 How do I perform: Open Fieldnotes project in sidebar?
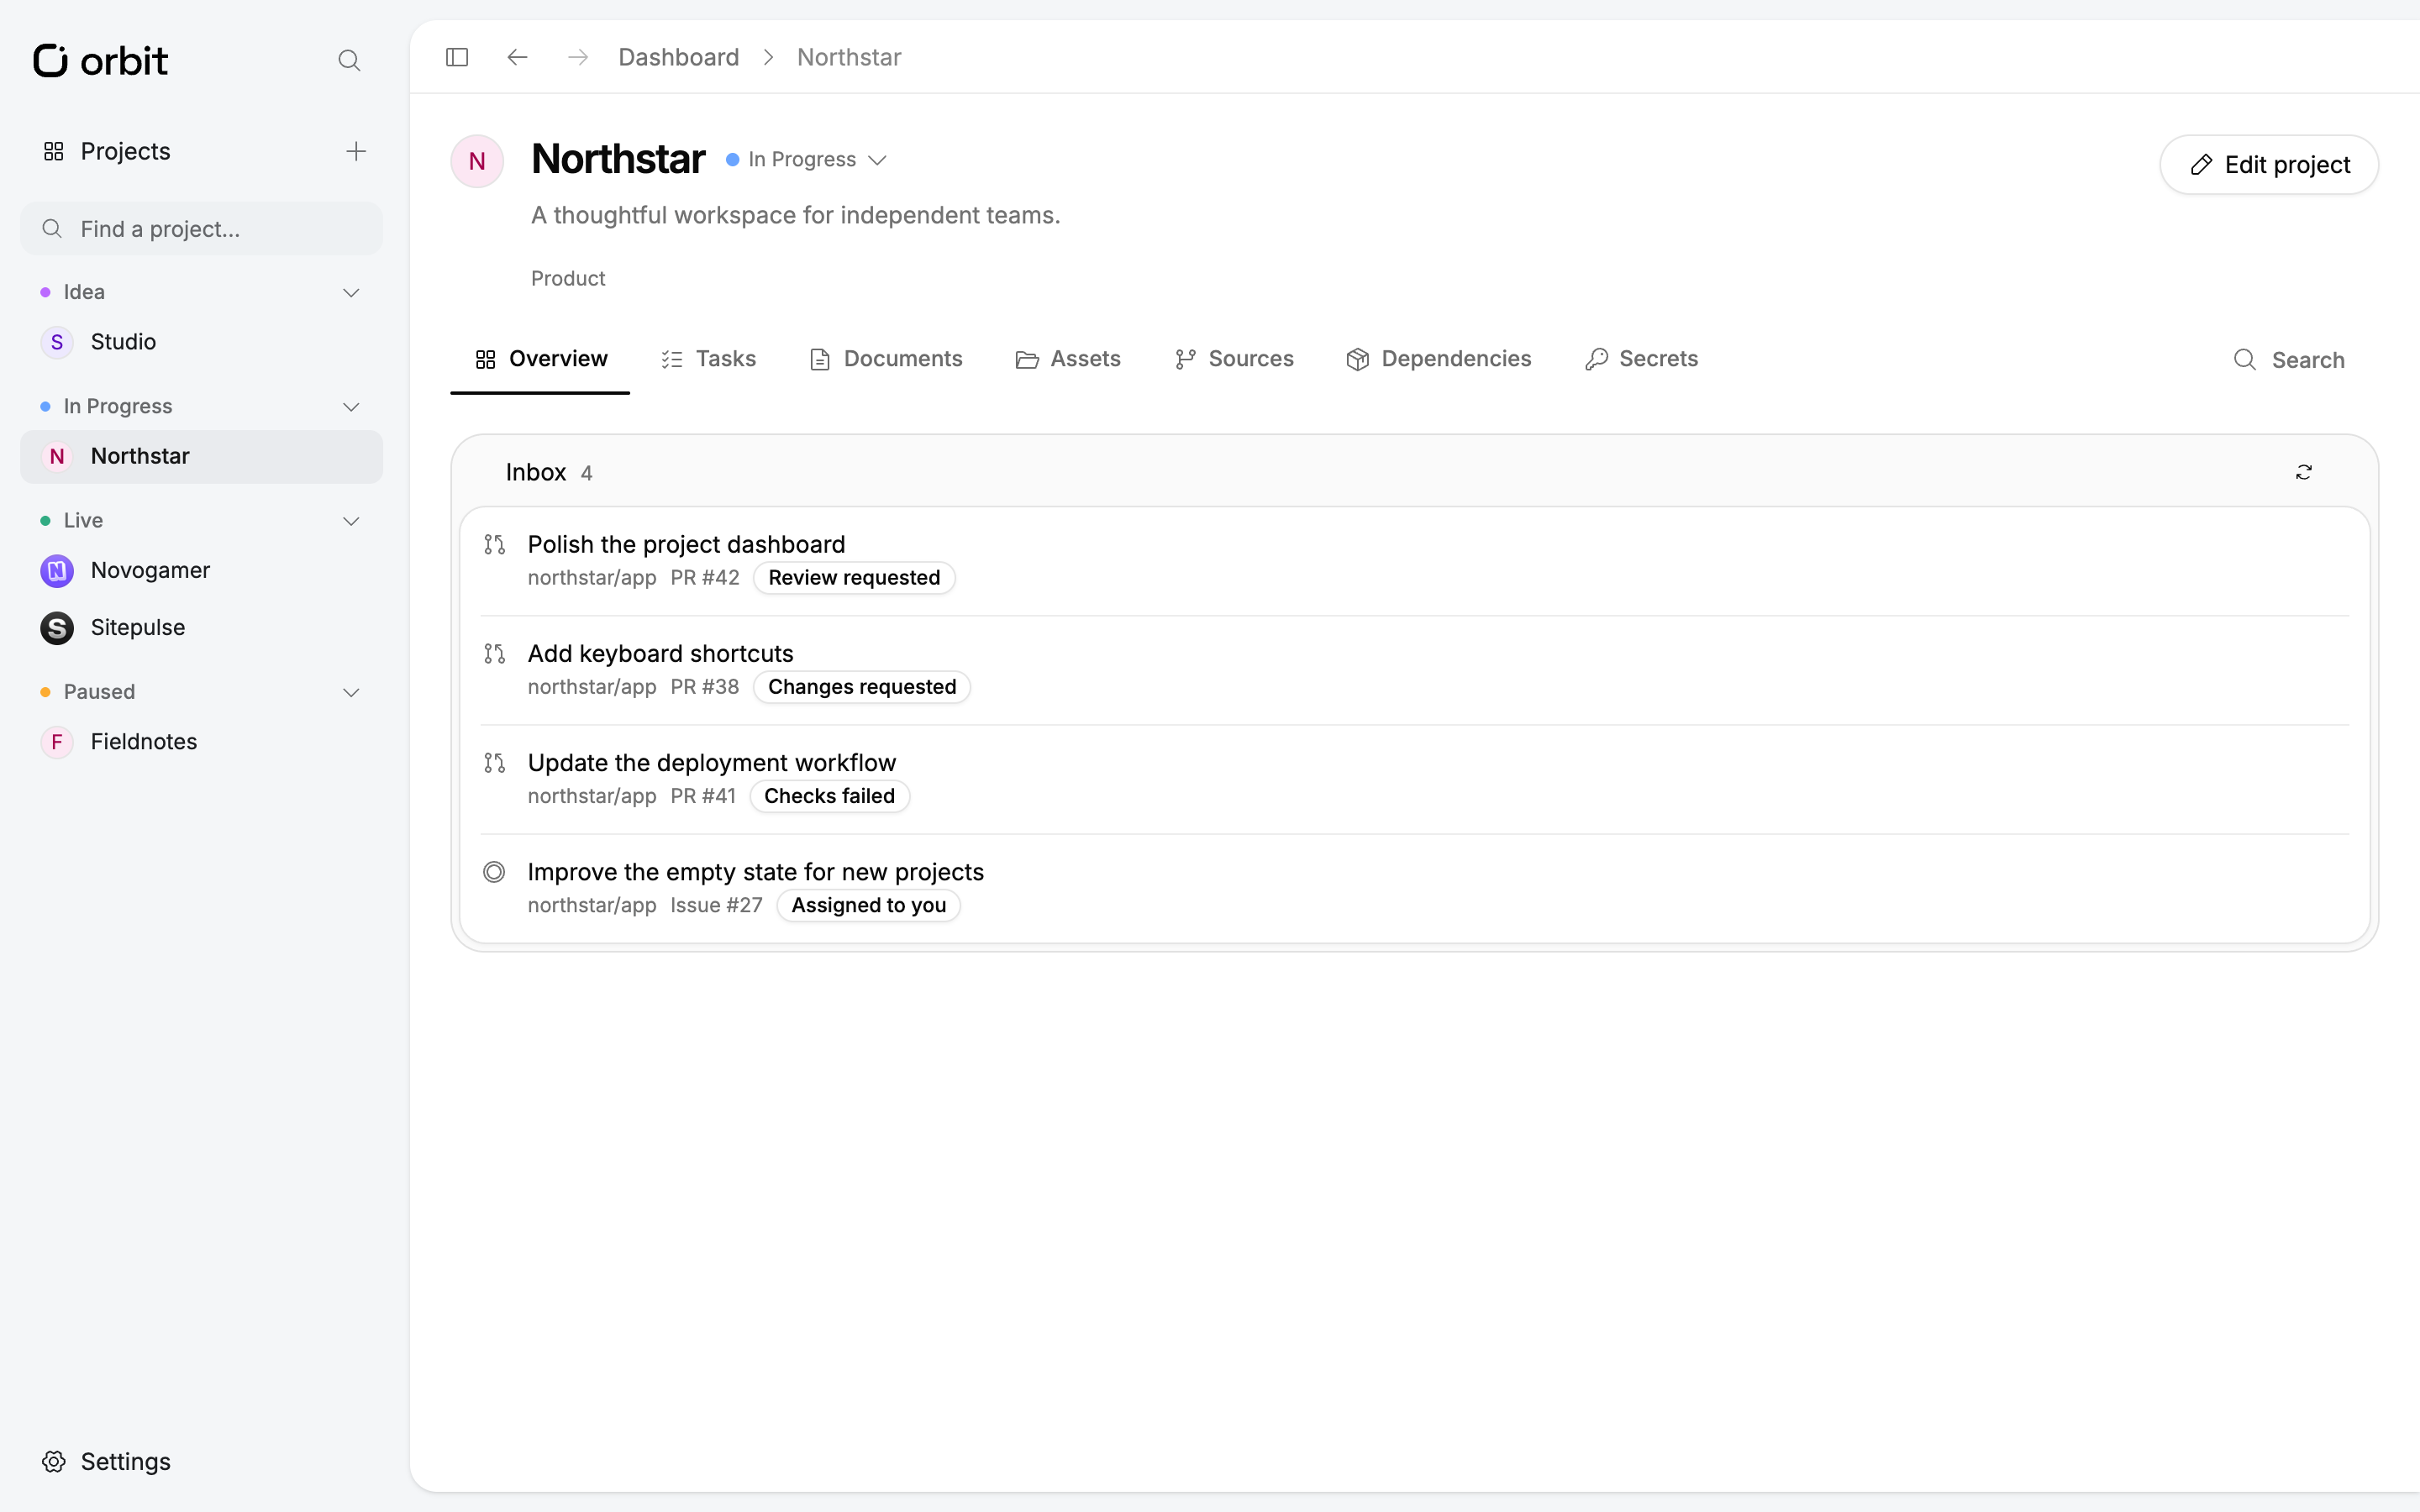click(x=201, y=742)
